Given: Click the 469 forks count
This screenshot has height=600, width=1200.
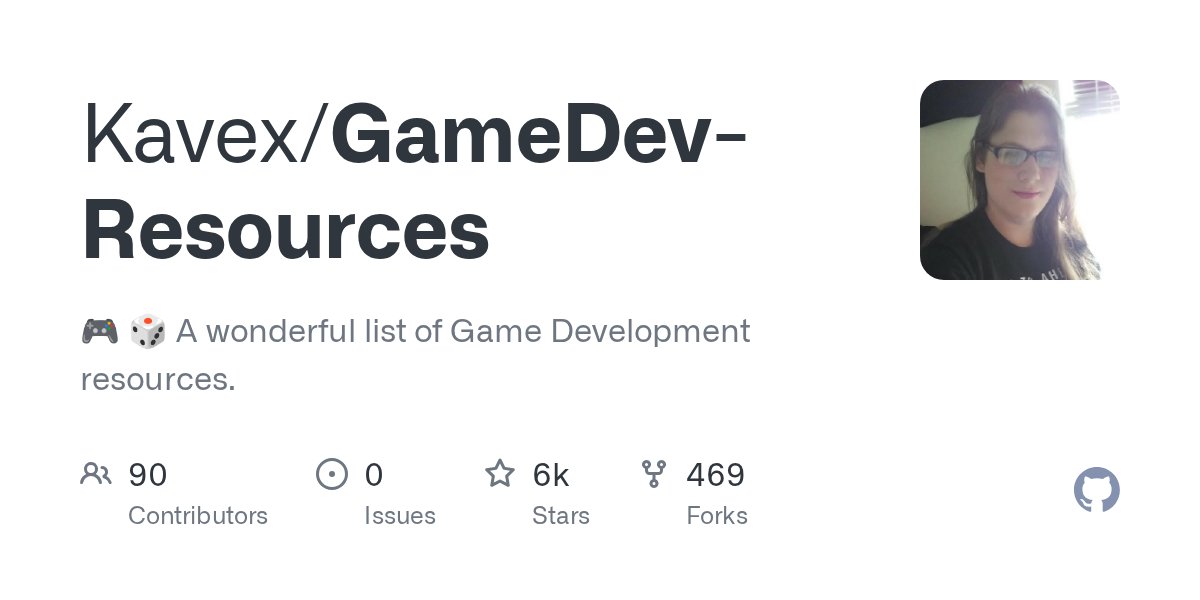Looking at the screenshot, I should [716, 475].
